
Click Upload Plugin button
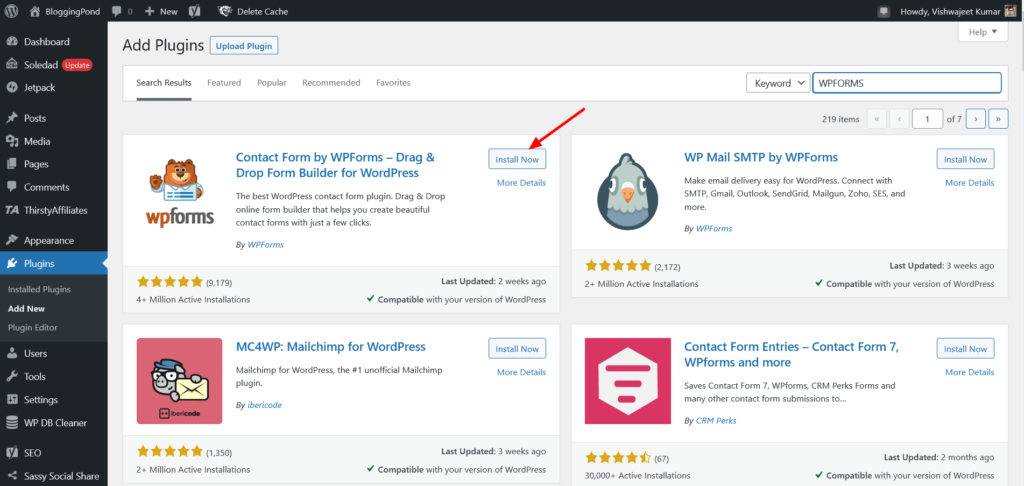click(244, 46)
